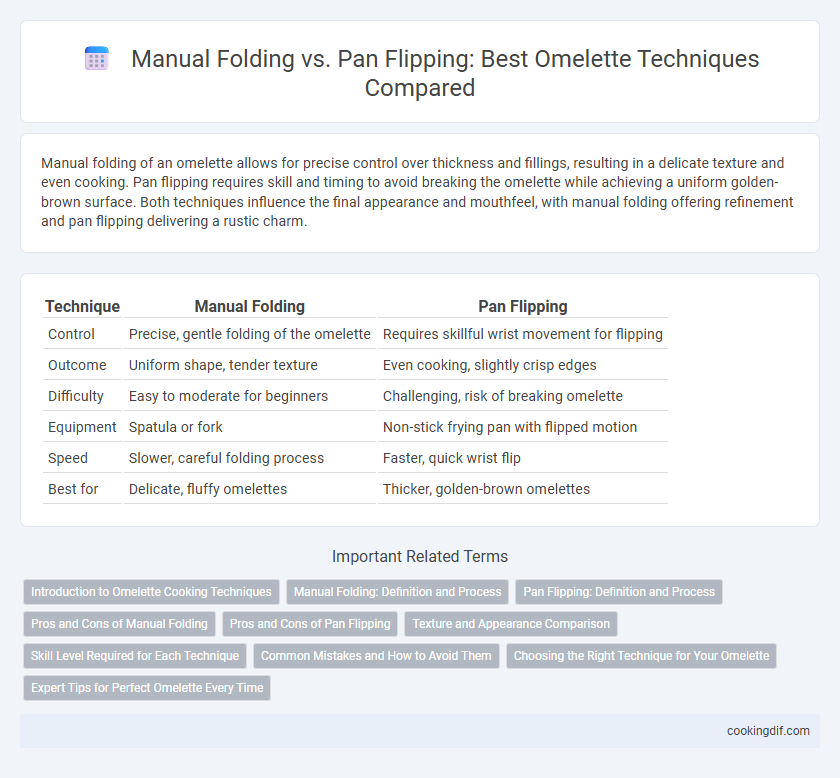Click the Technique column header

(82, 306)
